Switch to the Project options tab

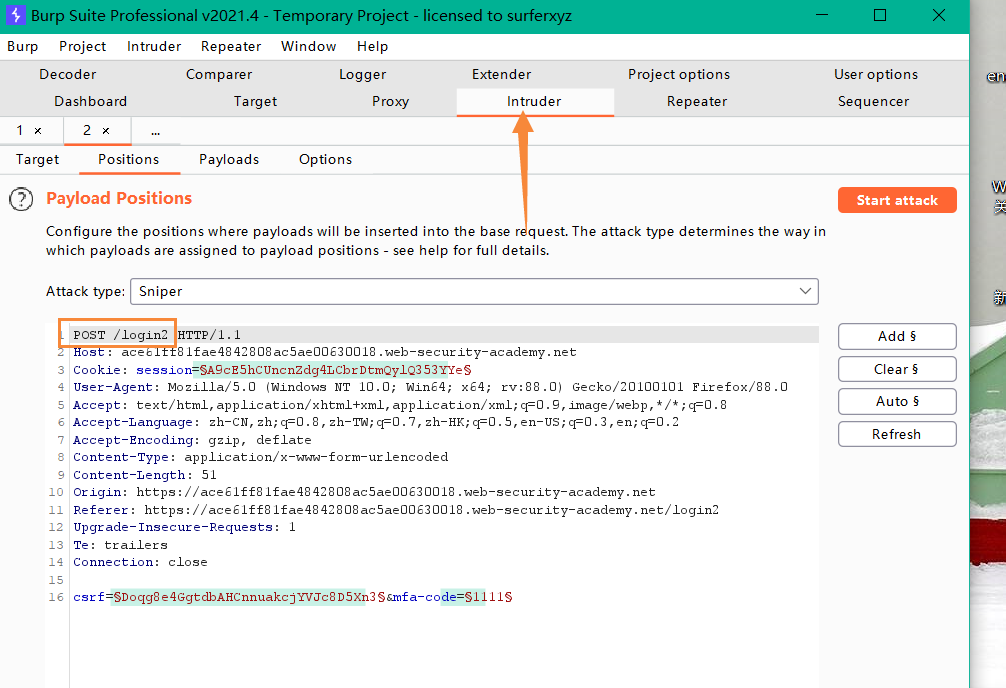coord(679,74)
